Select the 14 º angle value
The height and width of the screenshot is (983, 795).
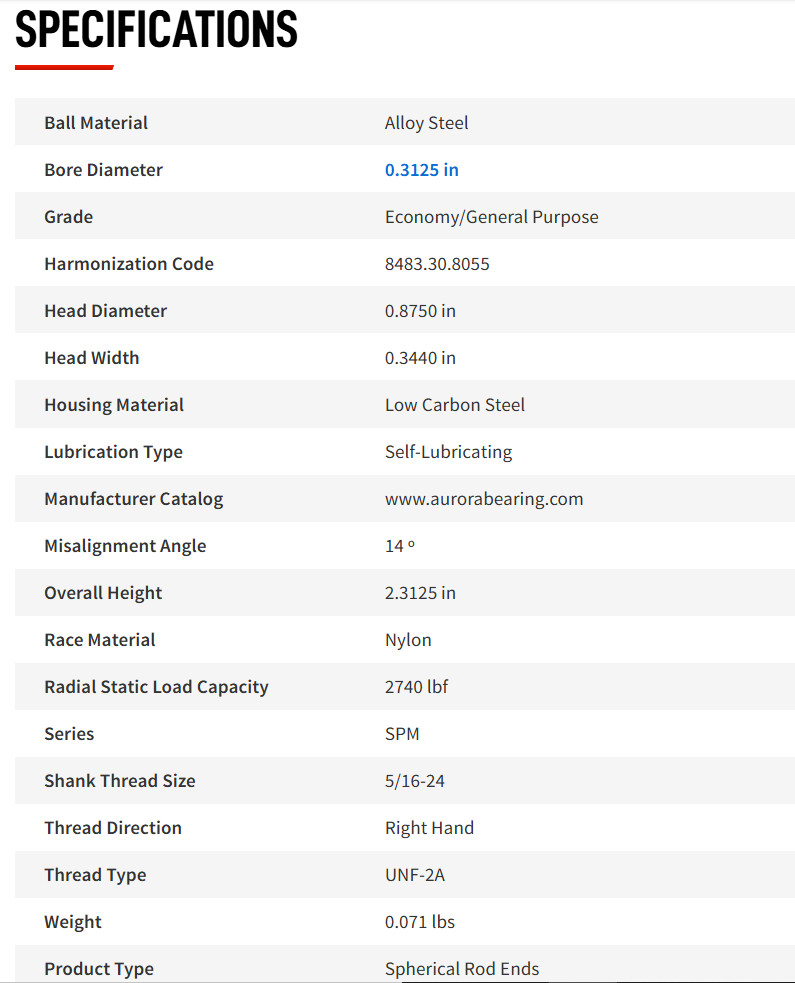399,546
